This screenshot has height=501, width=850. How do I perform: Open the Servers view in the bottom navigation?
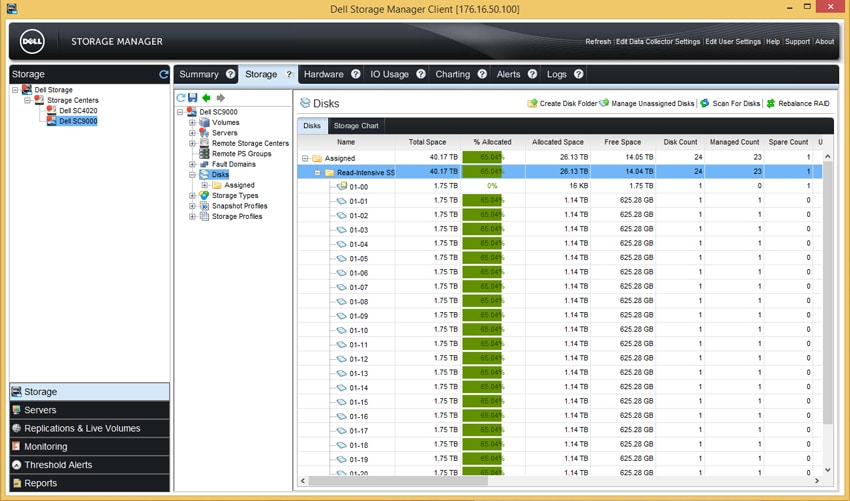coord(89,410)
